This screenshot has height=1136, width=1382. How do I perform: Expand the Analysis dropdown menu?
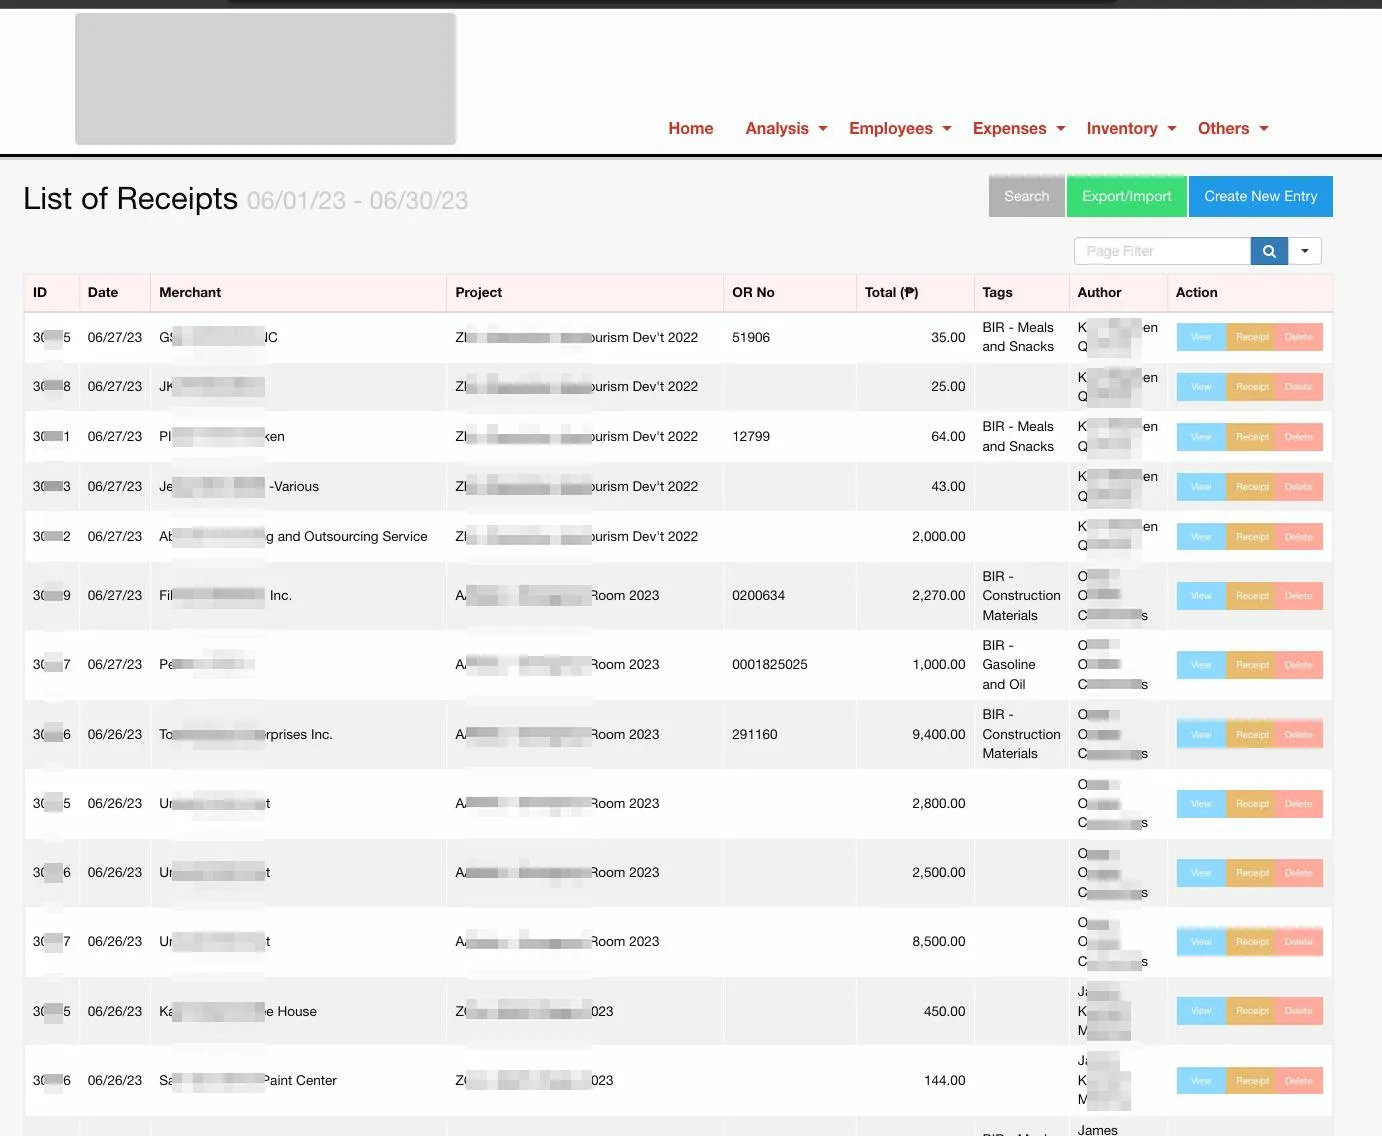click(786, 128)
